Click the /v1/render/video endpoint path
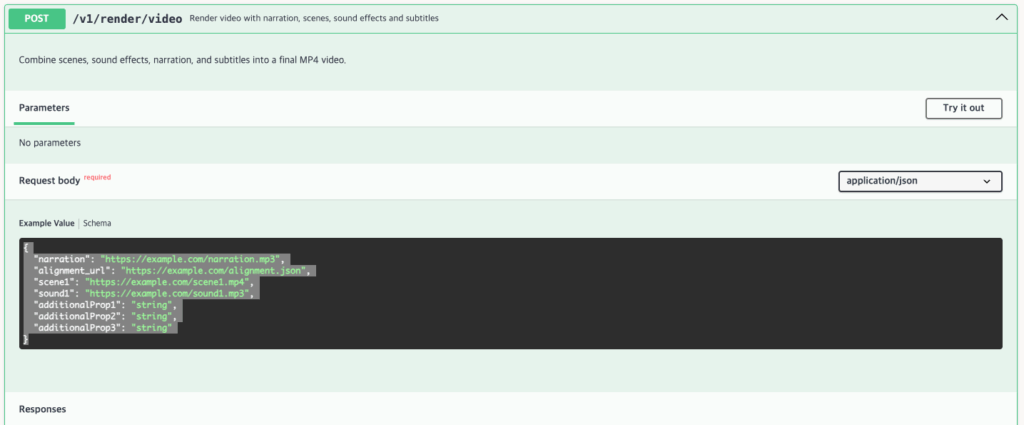The height and width of the screenshot is (425, 1024). click(x=127, y=18)
